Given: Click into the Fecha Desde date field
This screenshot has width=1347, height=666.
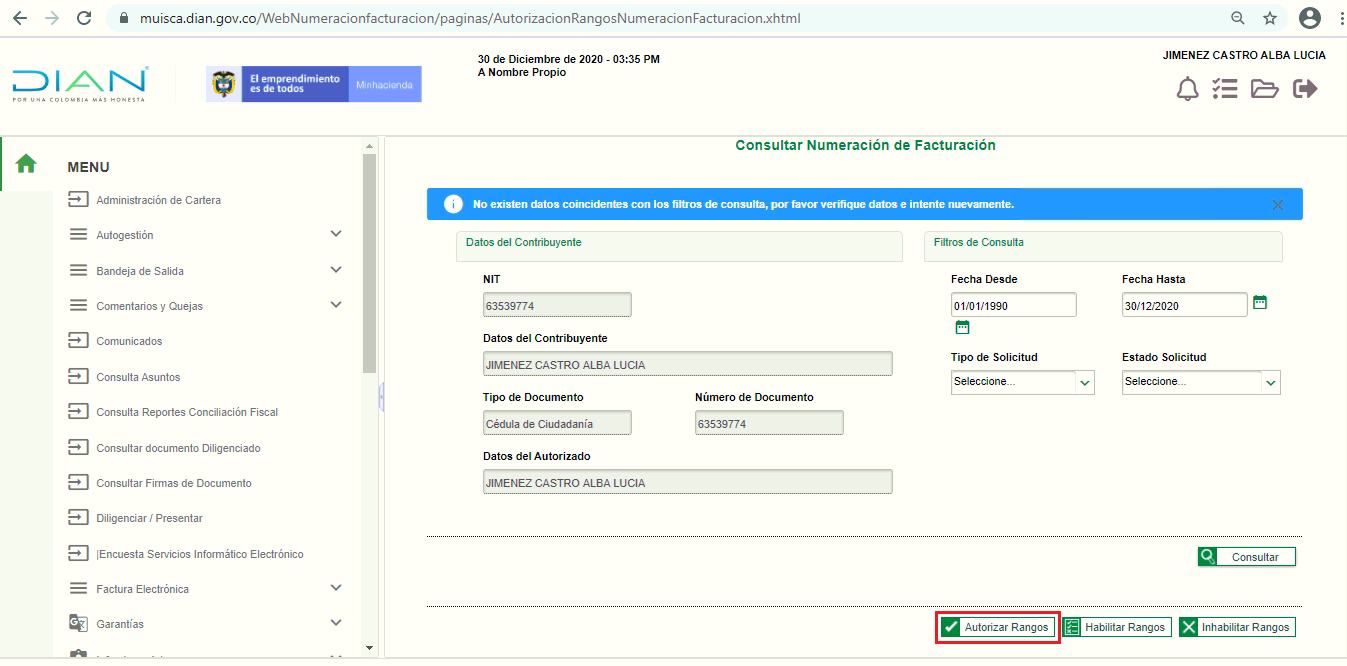Looking at the screenshot, I should [x=1013, y=306].
